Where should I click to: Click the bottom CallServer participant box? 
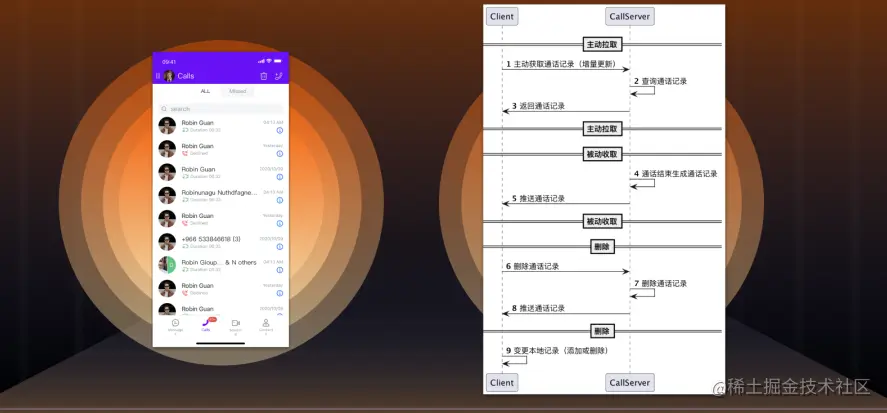click(630, 382)
